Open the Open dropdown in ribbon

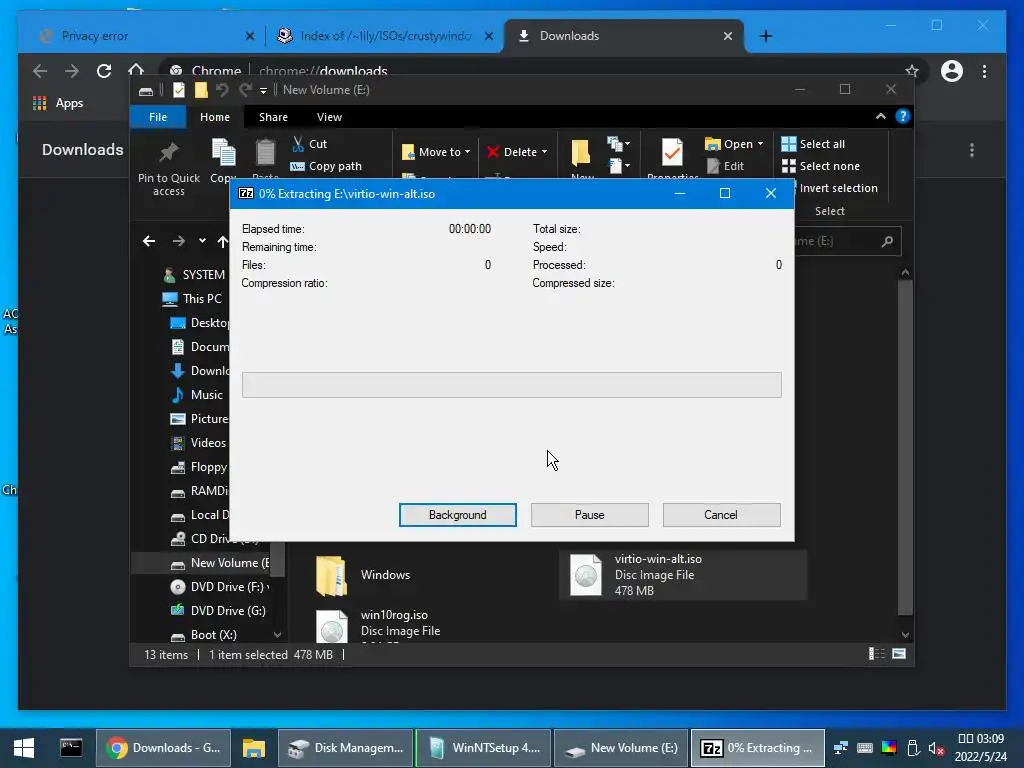[734, 144]
